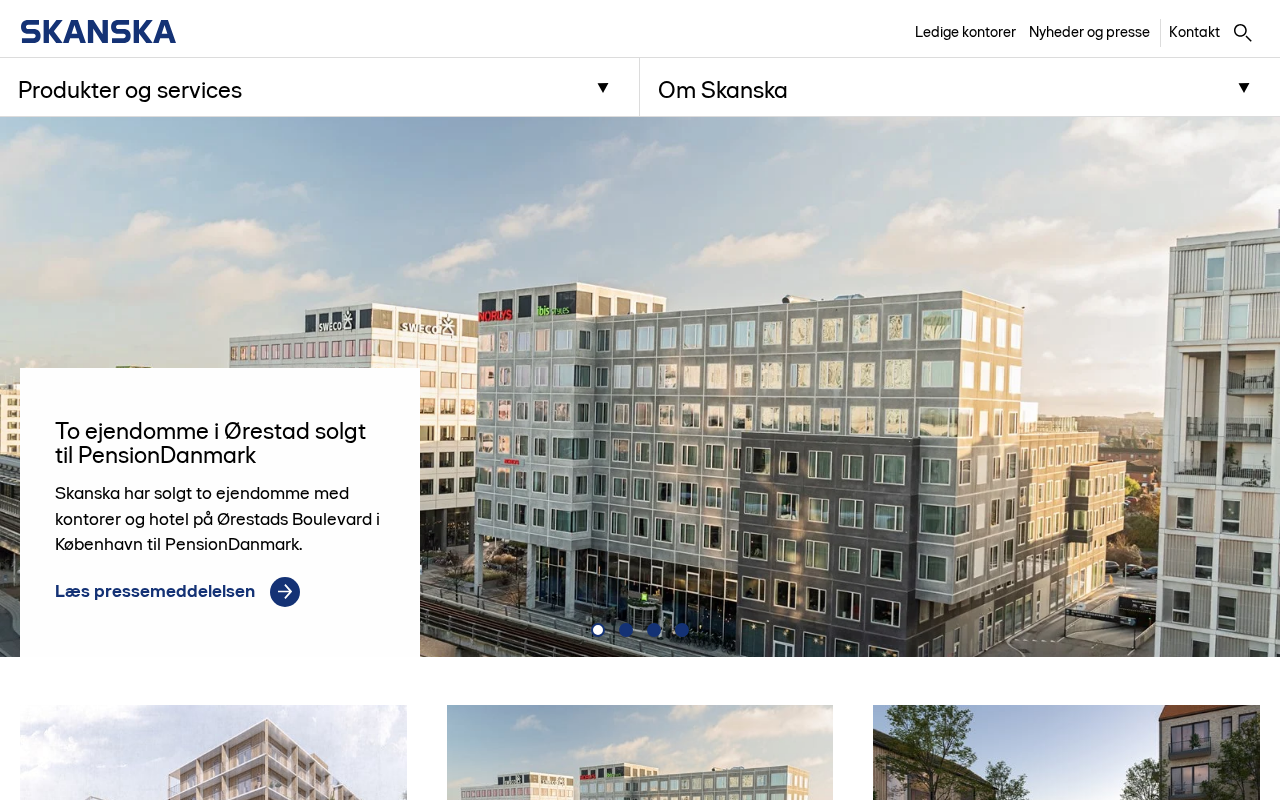The image size is (1280, 800).
Task: Click the Om Skanska triangle arrow
Action: [x=1244, y=88]
